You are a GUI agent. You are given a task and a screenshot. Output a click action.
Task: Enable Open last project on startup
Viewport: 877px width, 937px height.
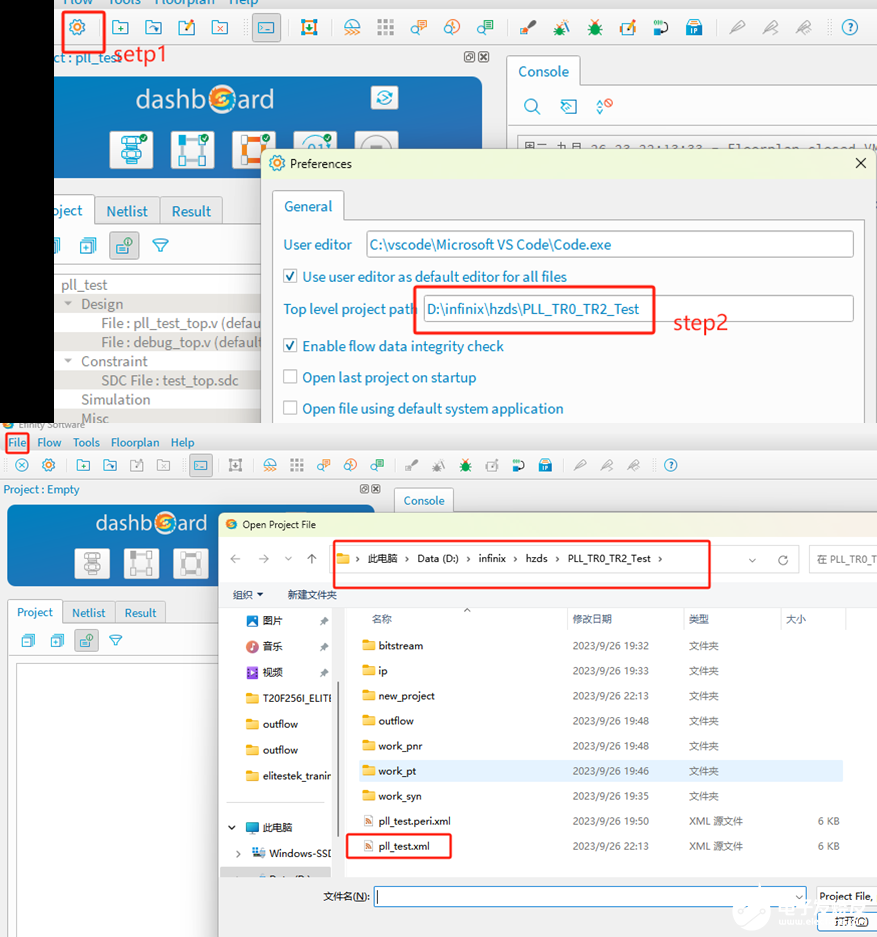pos(291,377)
